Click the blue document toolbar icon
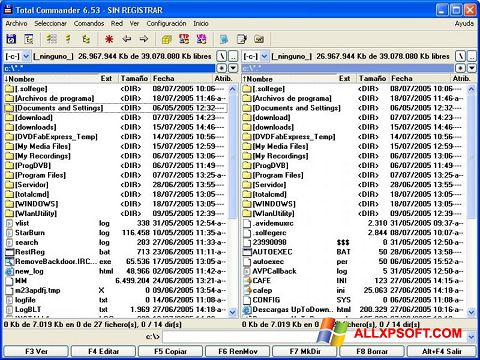480x360 pixels. [224, 39]
